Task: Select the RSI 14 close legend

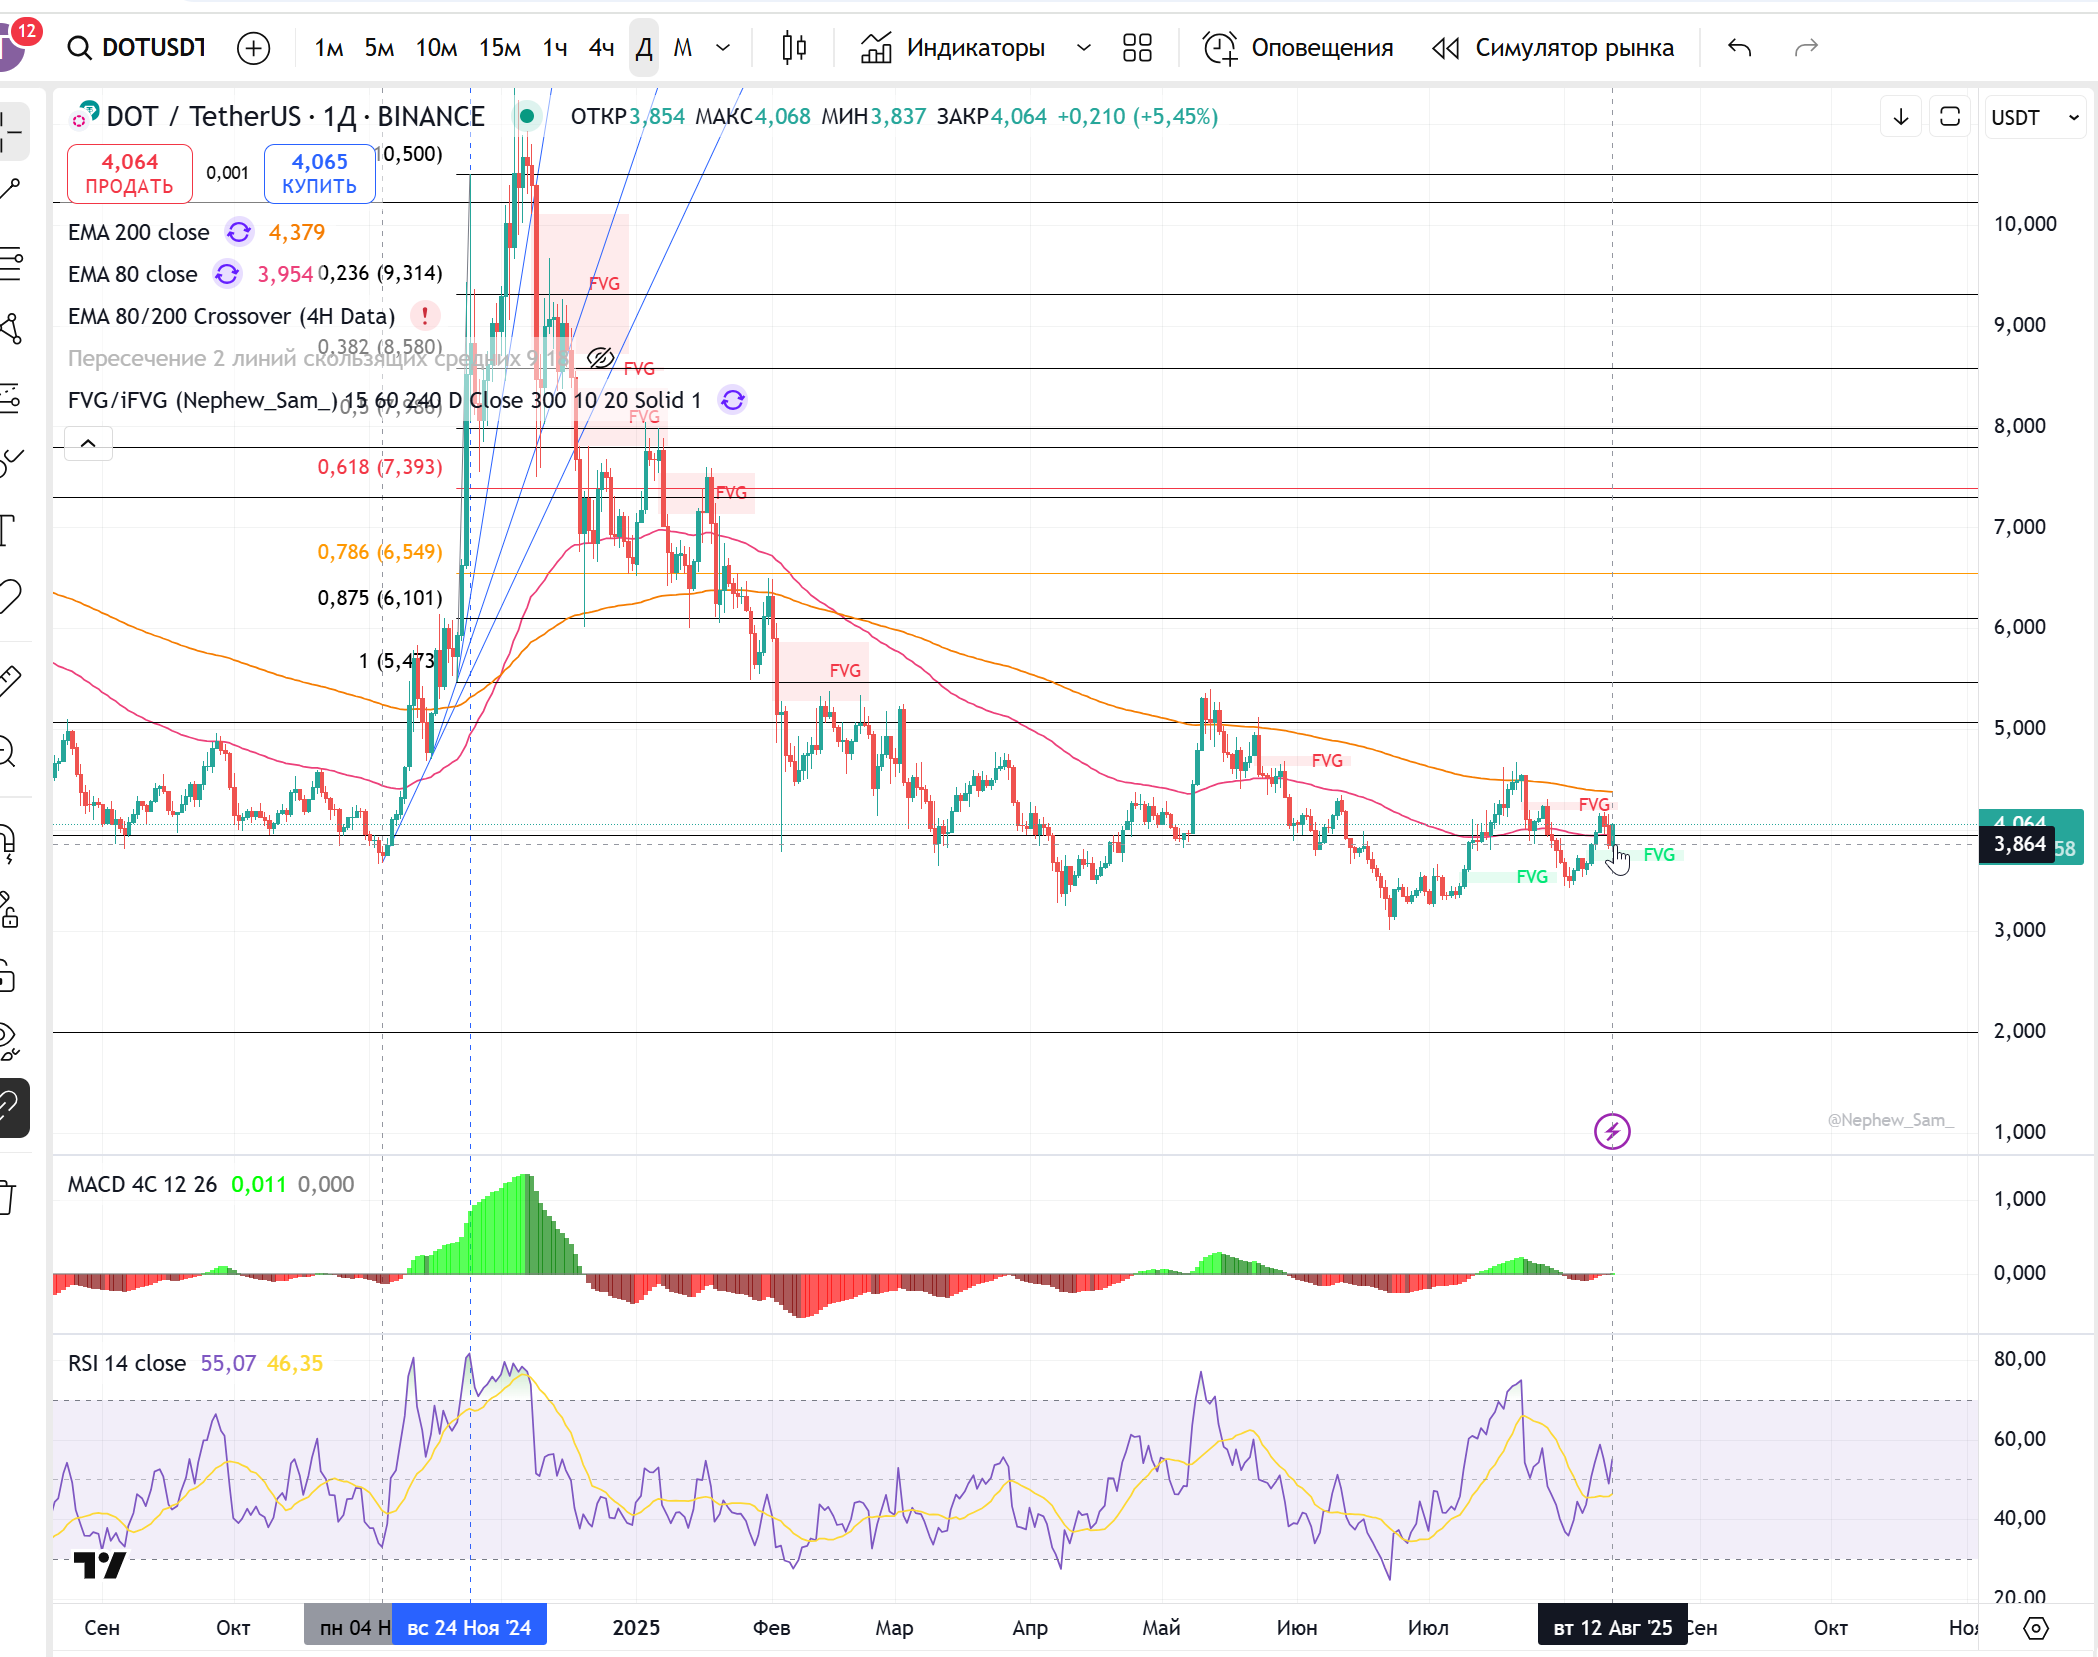Action: click(x=127, y=1363)
